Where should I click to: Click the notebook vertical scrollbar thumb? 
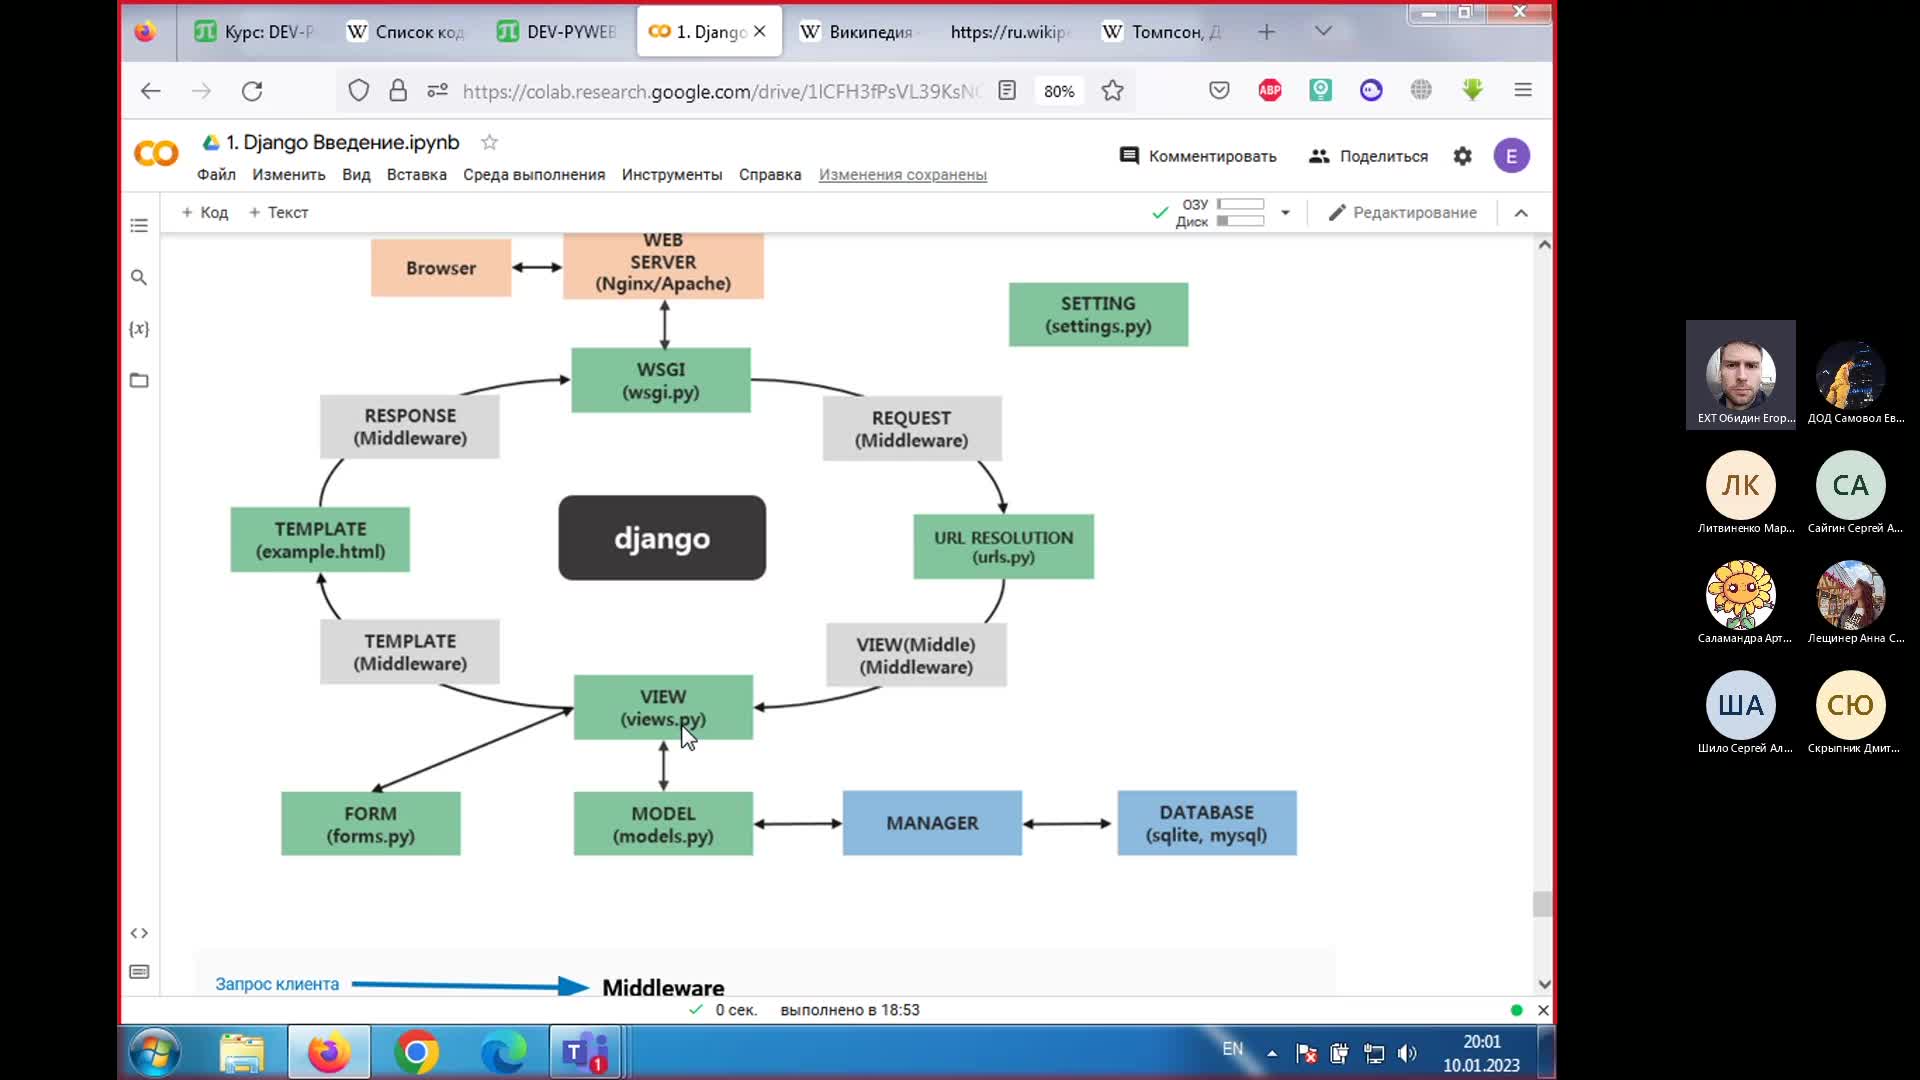click(1542, 904)
